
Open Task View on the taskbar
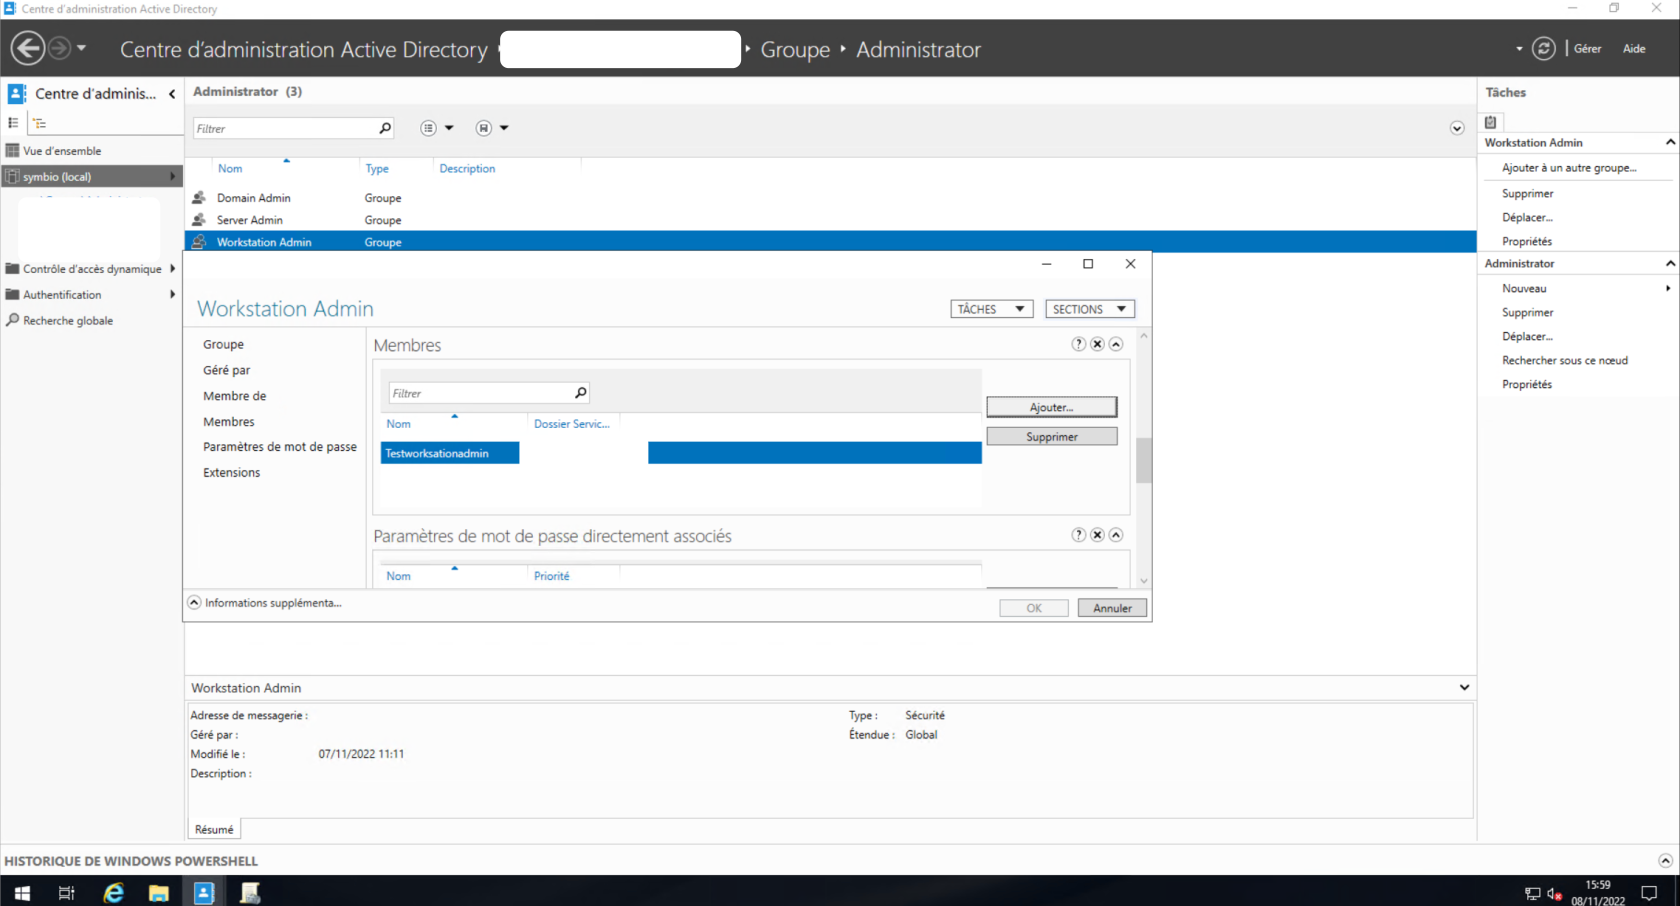pos(67,892)
